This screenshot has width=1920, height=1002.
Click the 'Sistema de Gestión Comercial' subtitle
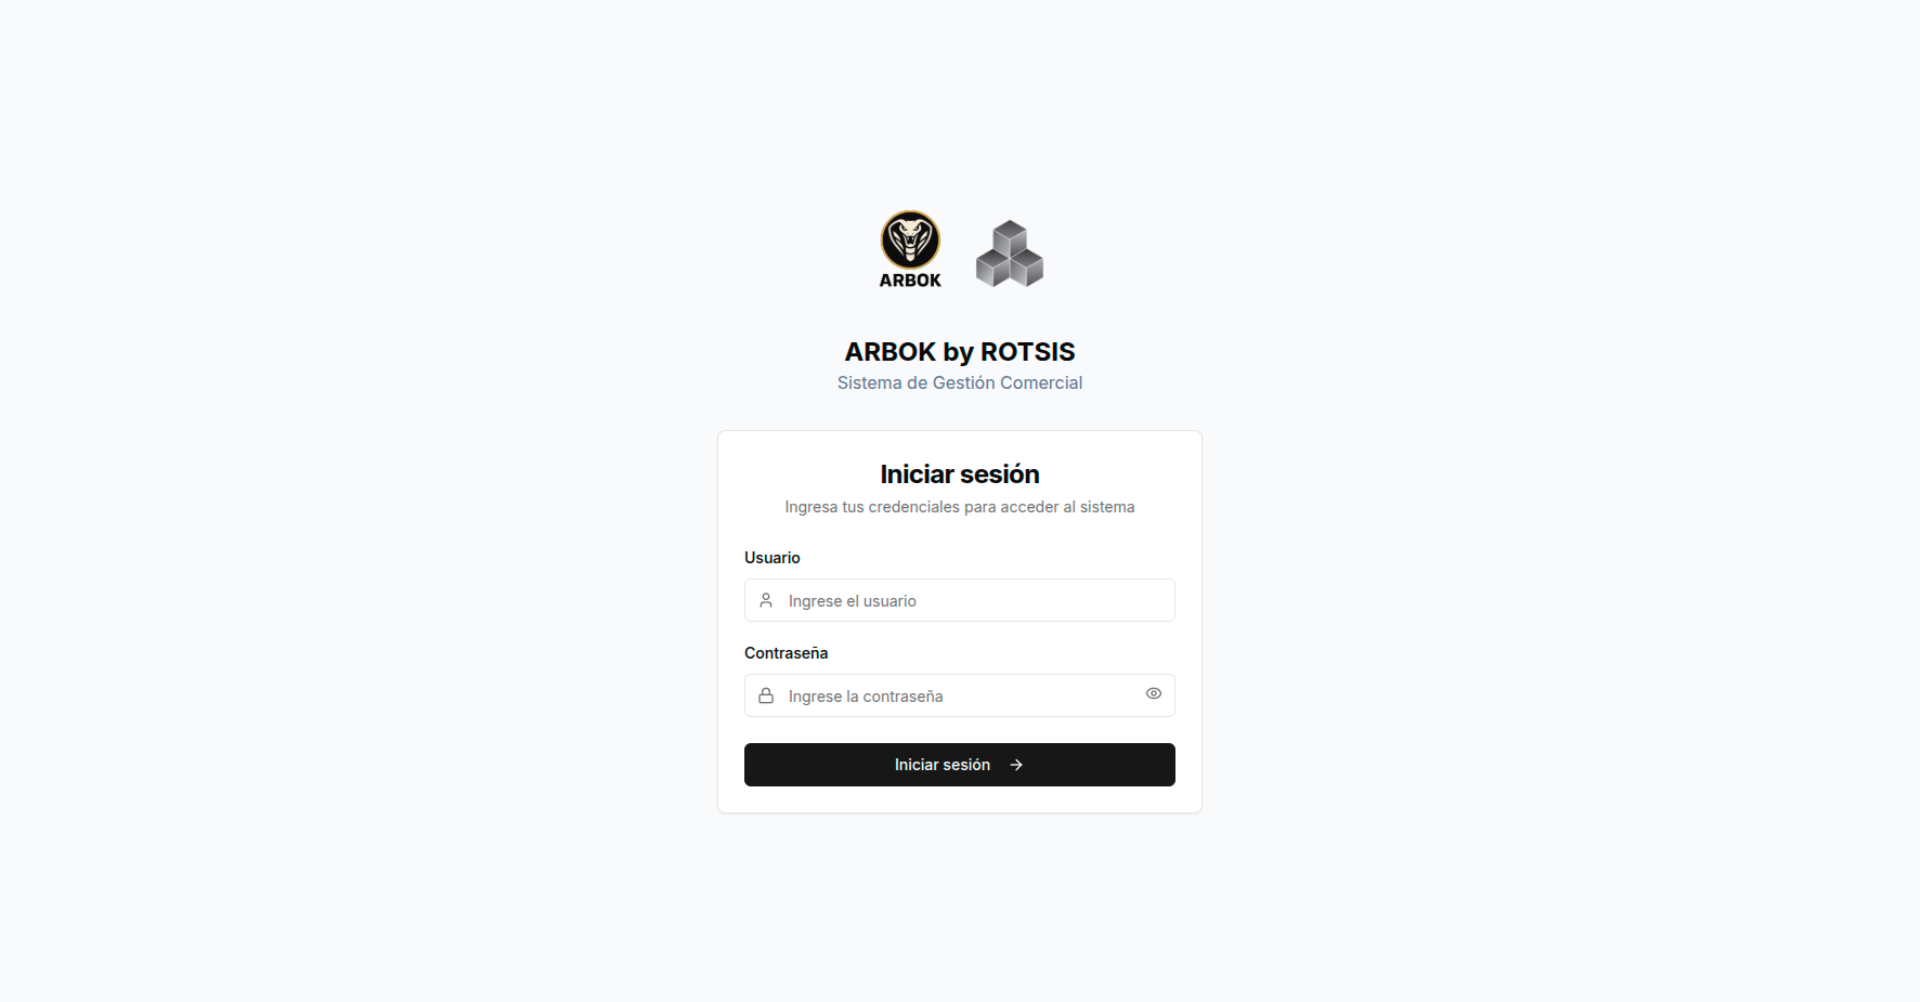pyautogui.click(x=960, y=383)
